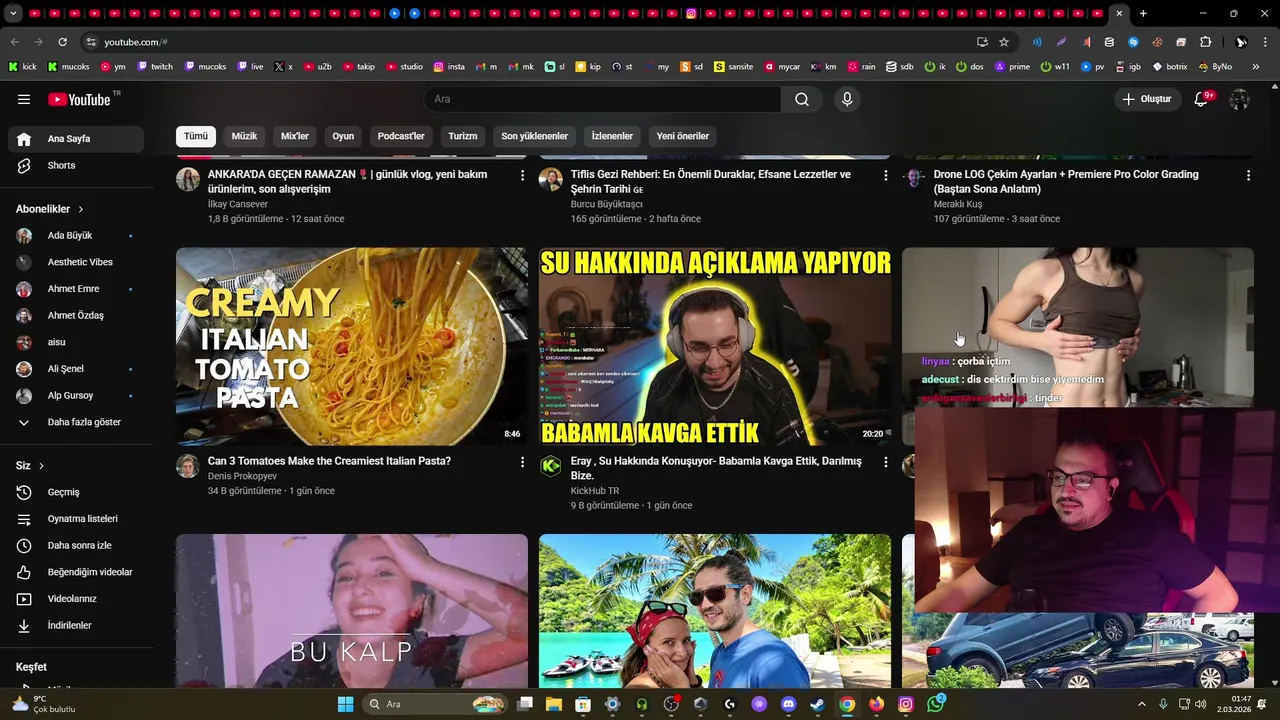Select the İzlenenler filter chip
Image resolution: width=1280 pixels, height=720 pixels.
pos(612,136)
